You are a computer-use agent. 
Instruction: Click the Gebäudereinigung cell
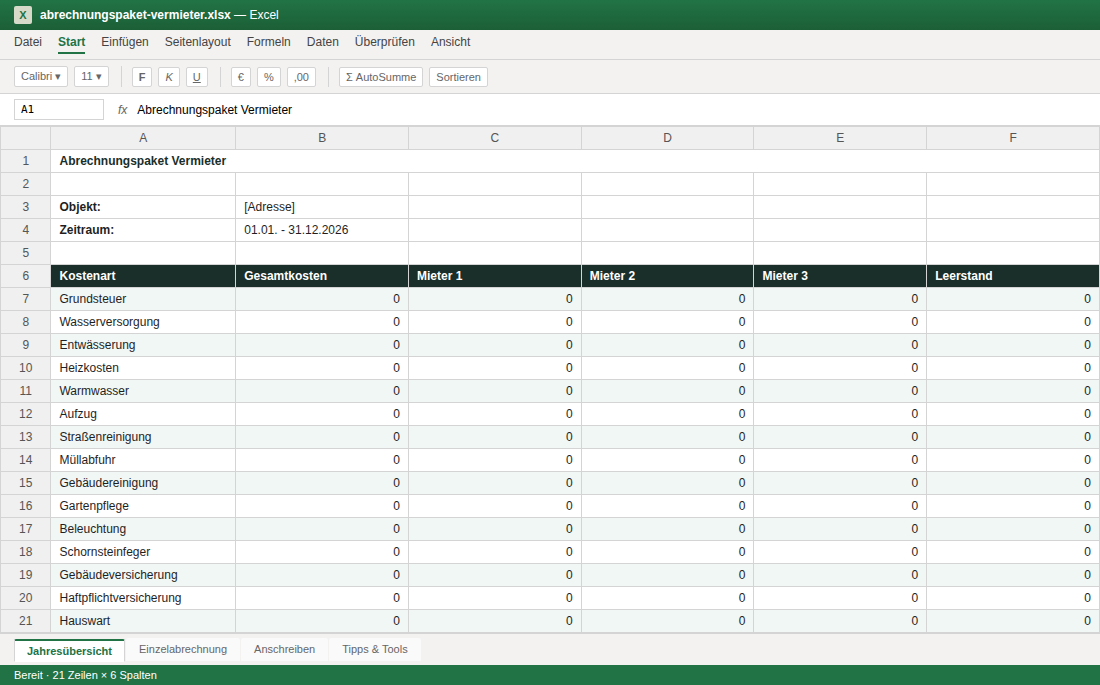pyautogui.click(x=143, y=483)
